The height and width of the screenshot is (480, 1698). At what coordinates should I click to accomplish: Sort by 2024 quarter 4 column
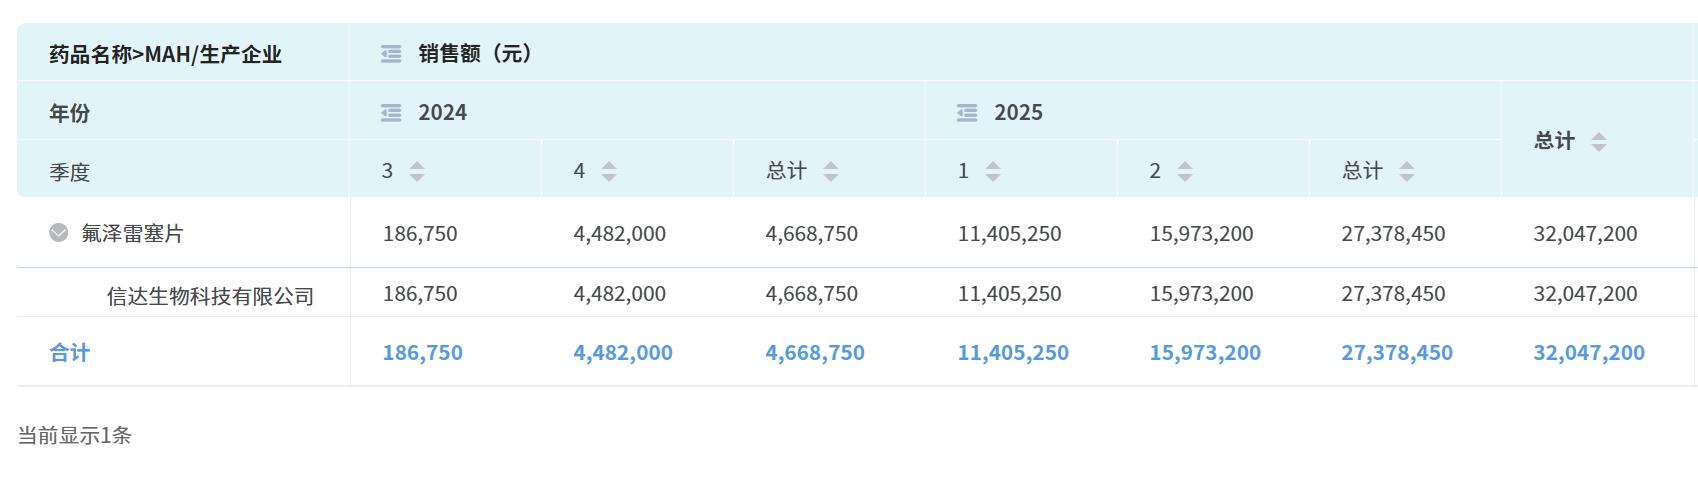(609, 171)
